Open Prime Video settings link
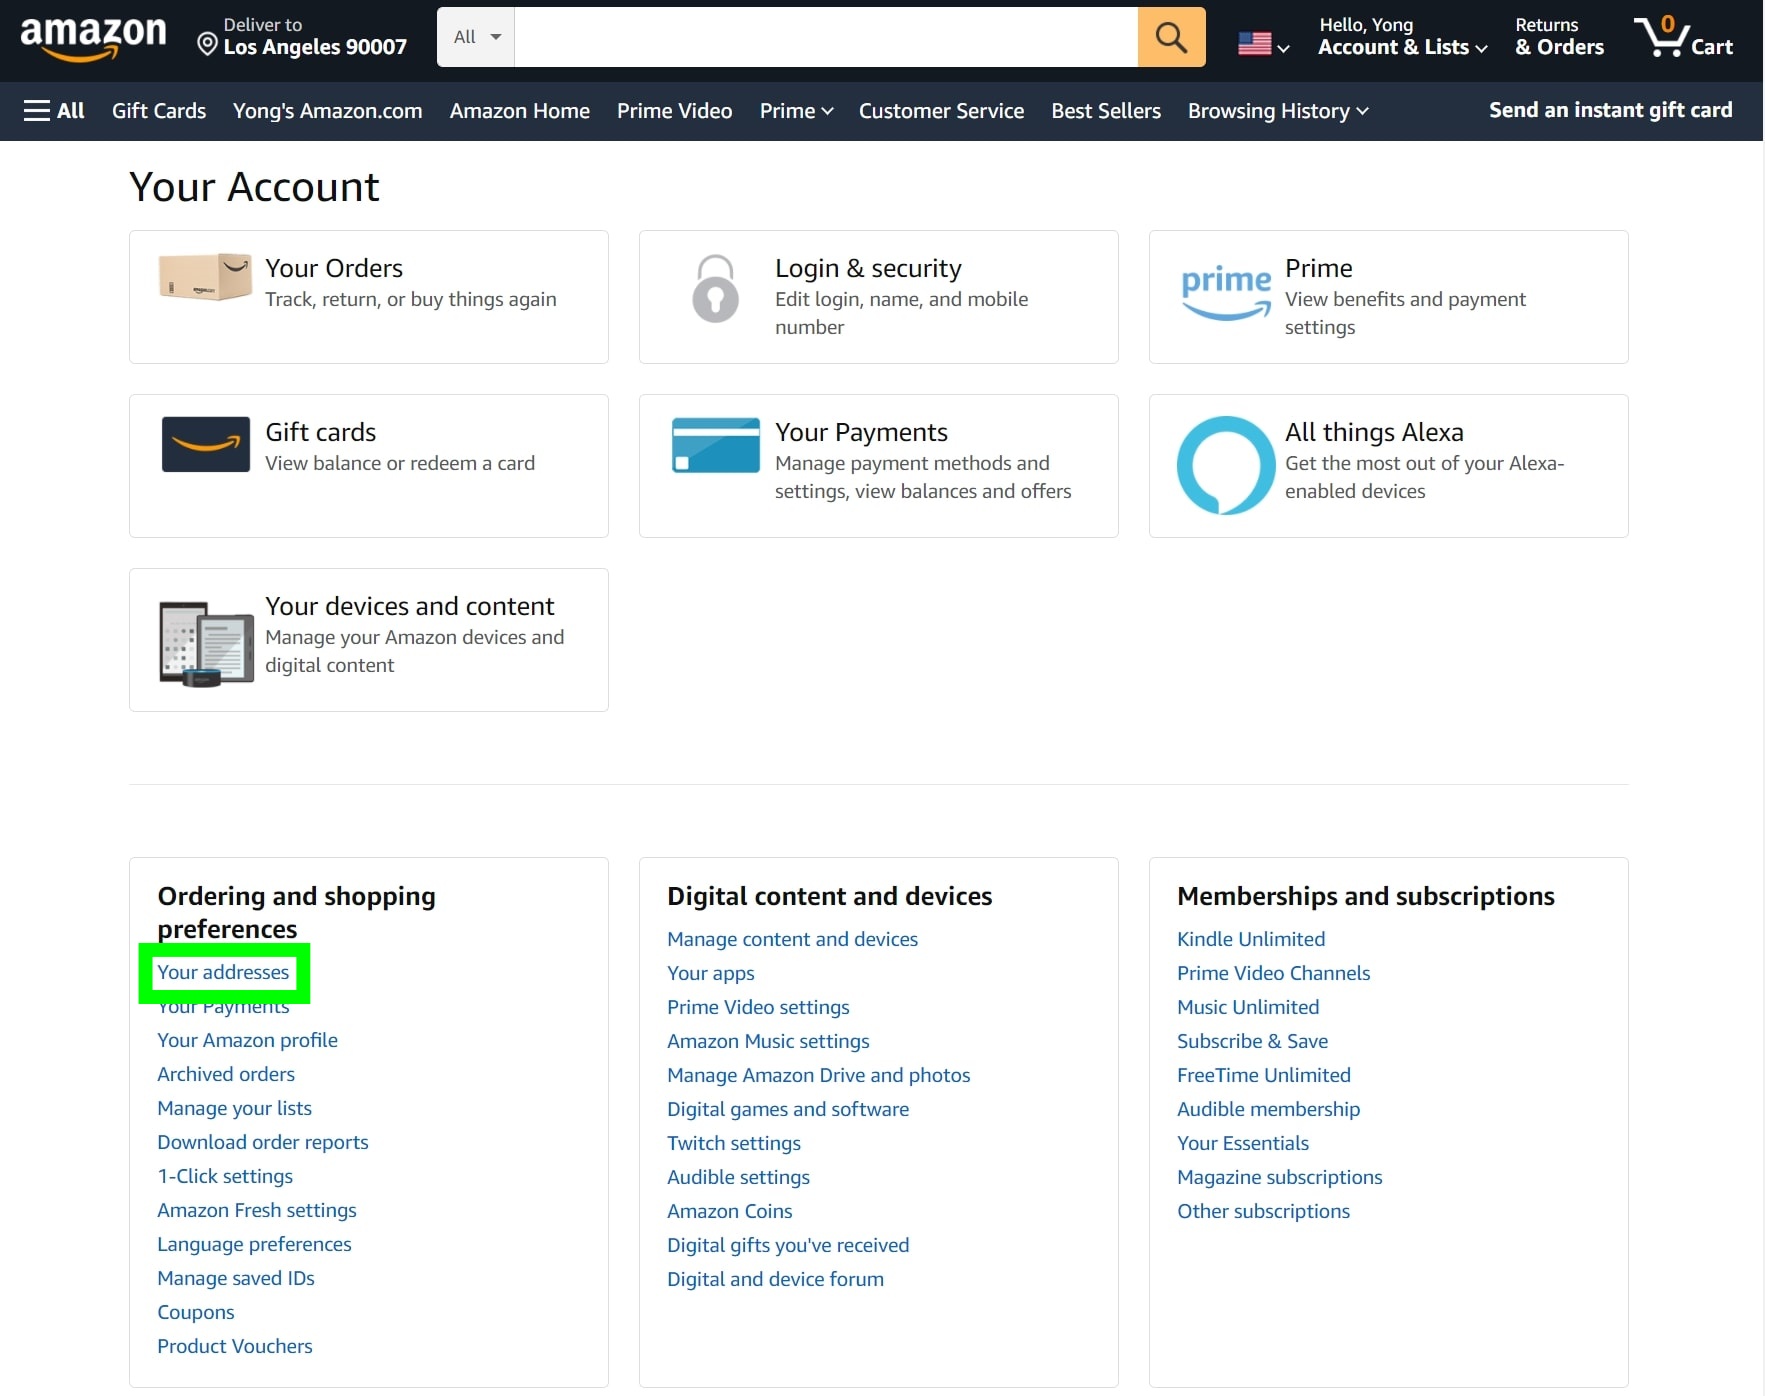The image size is (1765, 1396). (x=758, y=1007)
